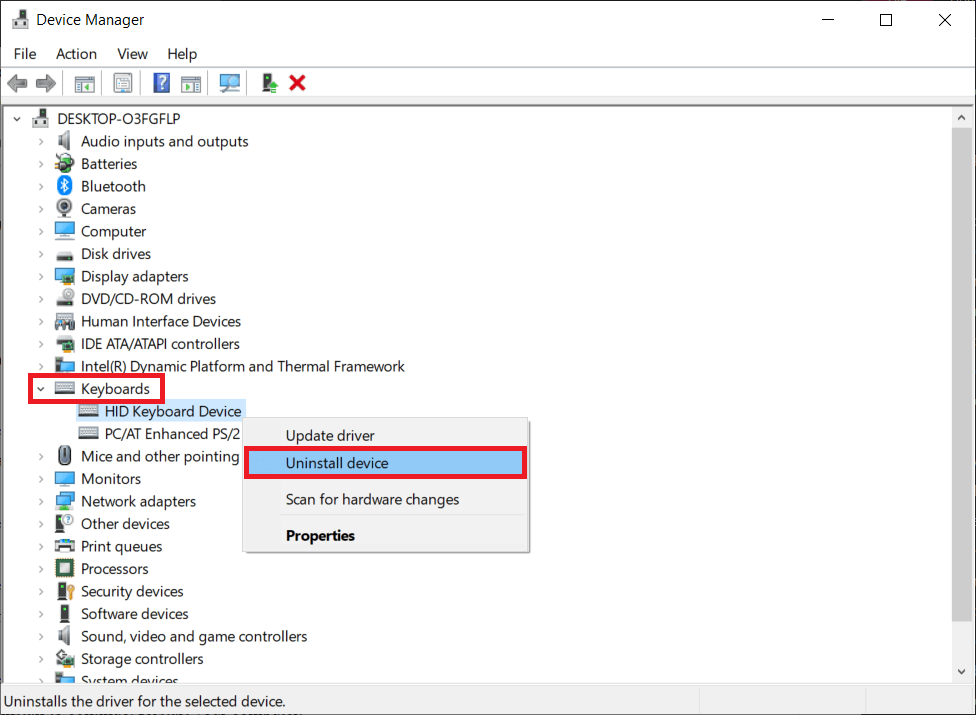Select the Bluetooth device category
The width and height of the screenshot is (976, 715).
(113, 186)
